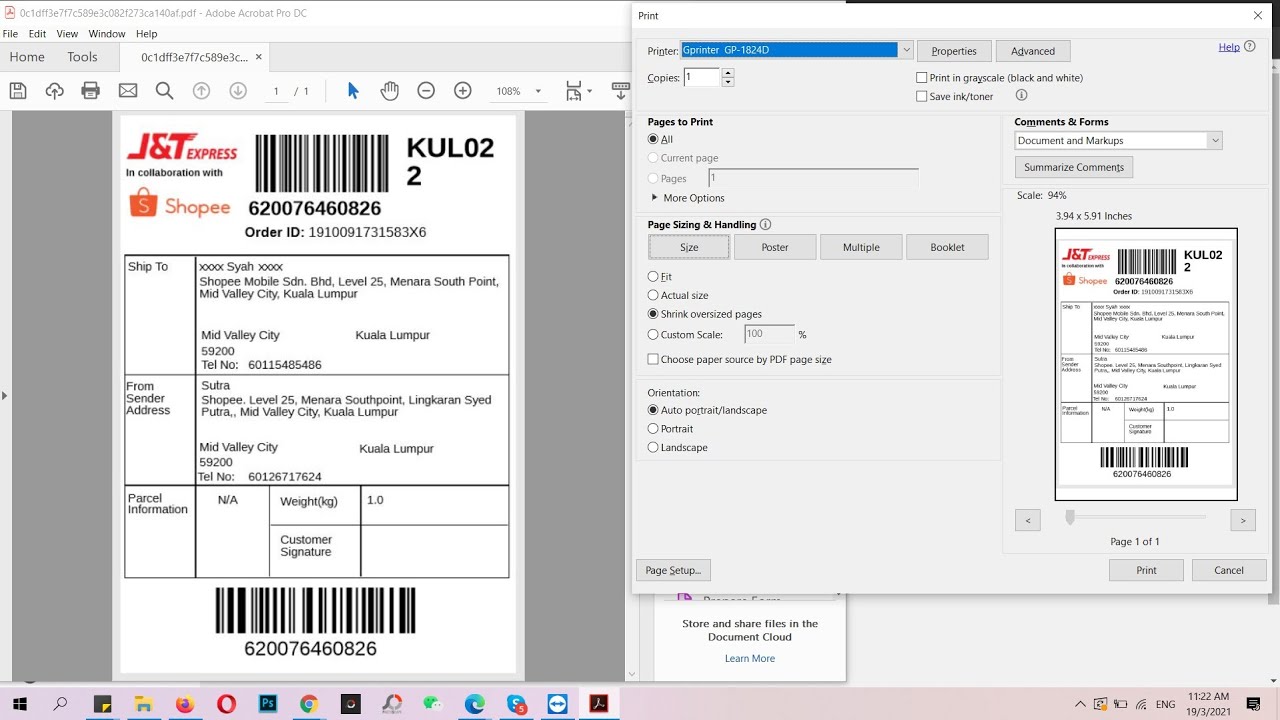Select the Booklet sizing button
This screenshot has width=1280, height=720.
pyautogui.click(x=947, y=247)
